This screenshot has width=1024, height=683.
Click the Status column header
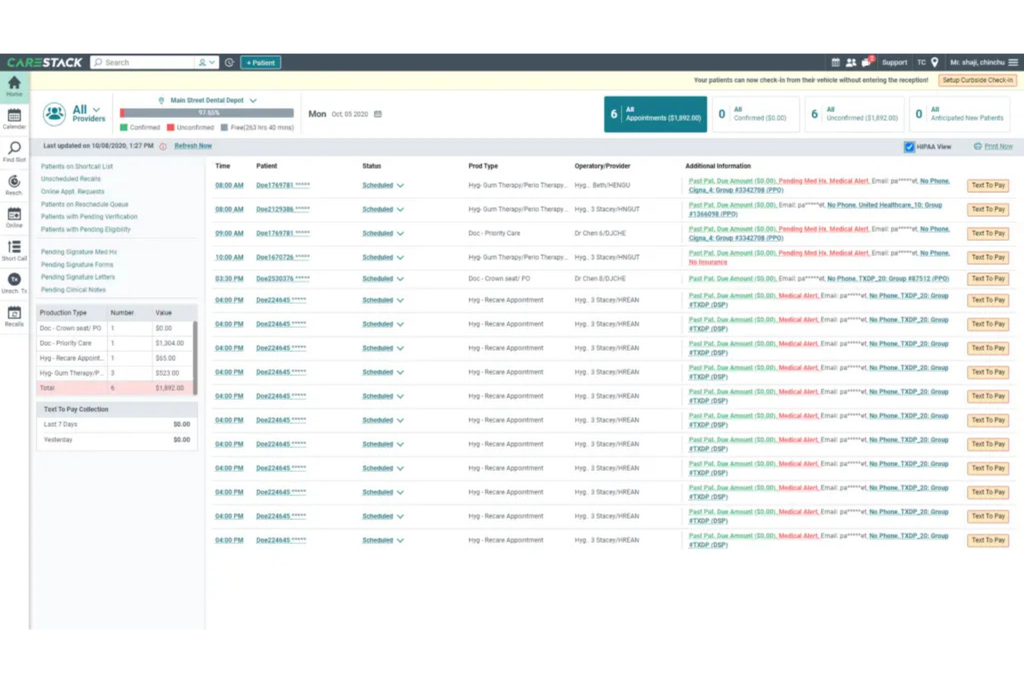click(372, 167)
